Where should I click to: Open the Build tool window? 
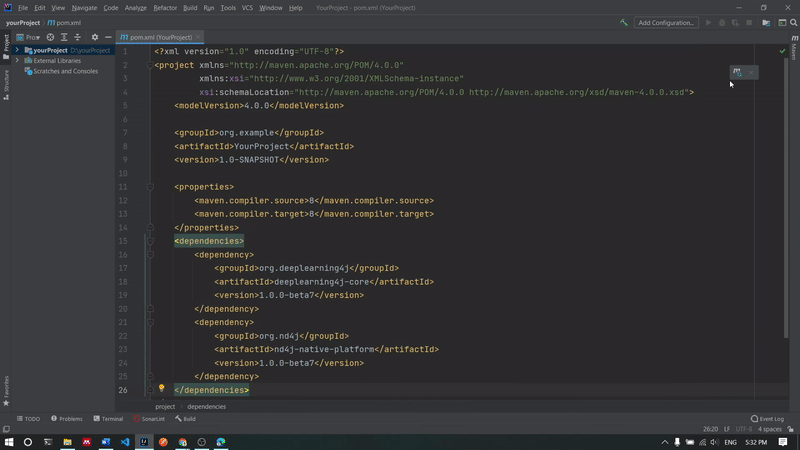tap(185, 419)
